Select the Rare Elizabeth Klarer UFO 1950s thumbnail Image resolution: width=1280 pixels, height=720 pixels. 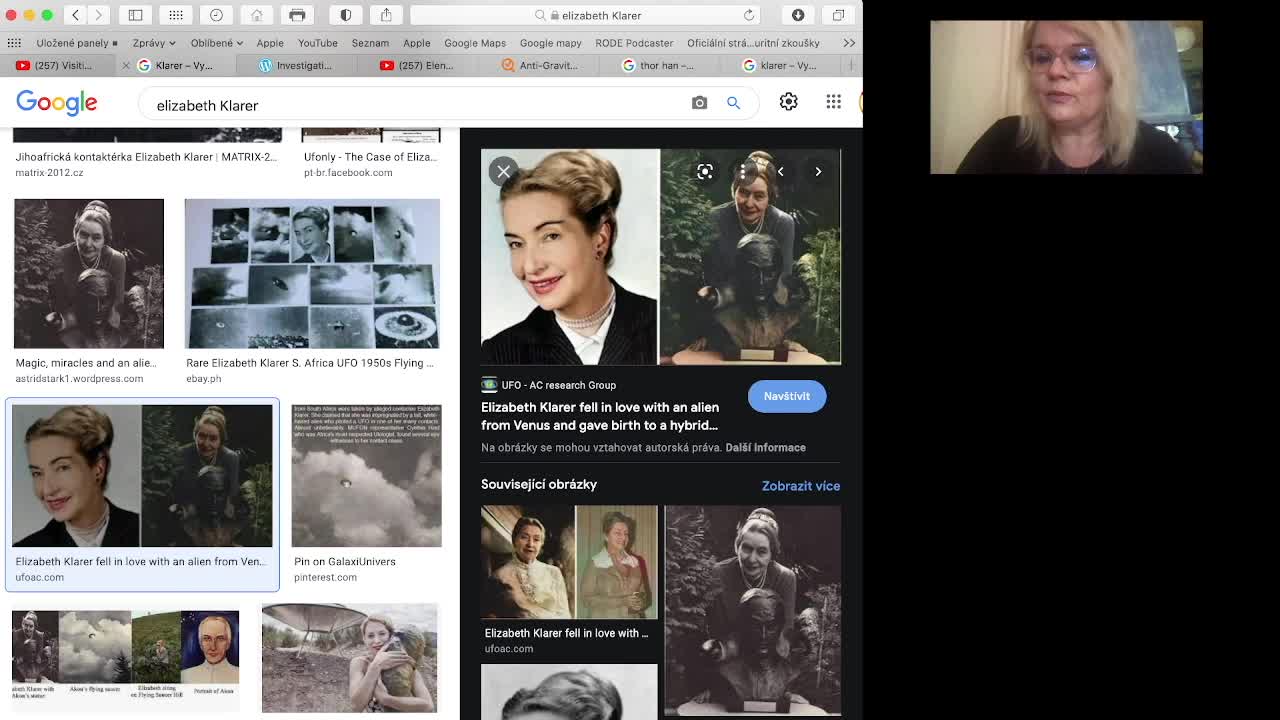[312, 273]
